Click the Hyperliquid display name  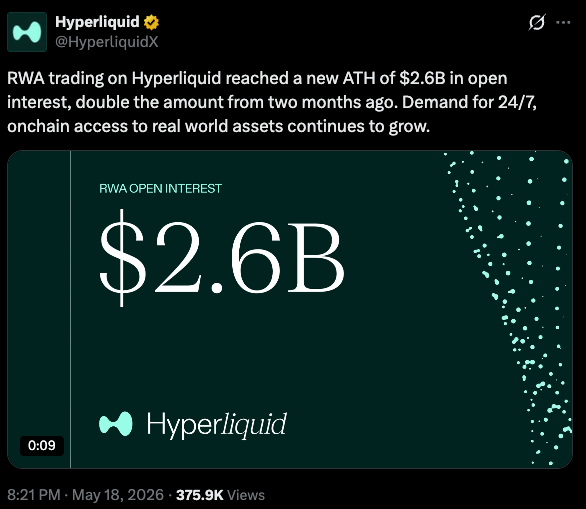97,22
